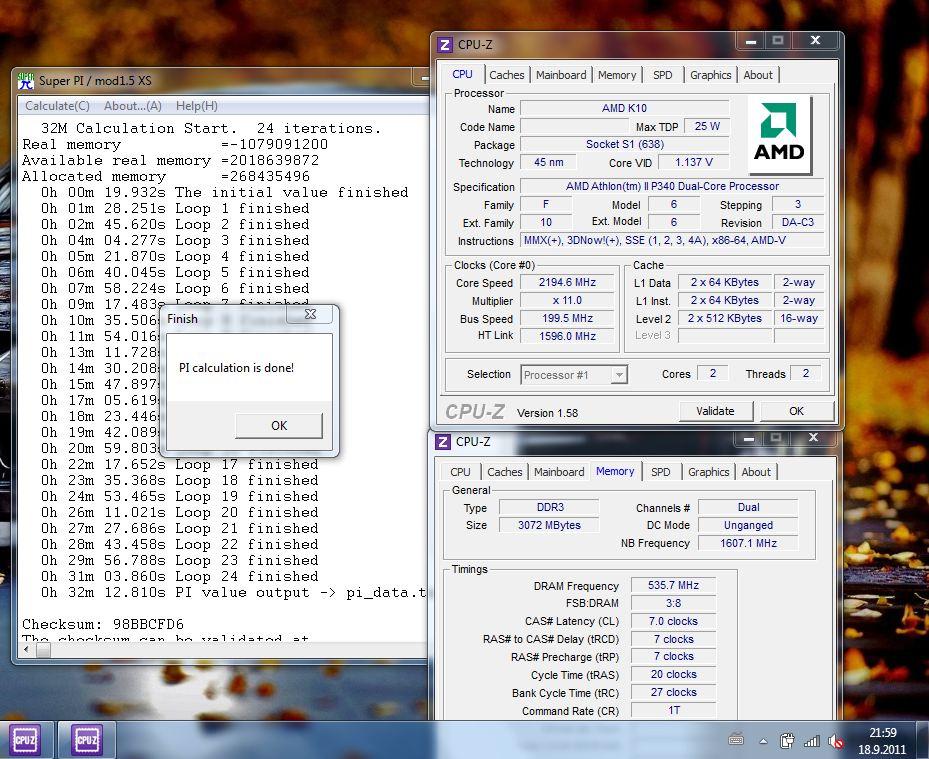Viewport: 929px width, 759px height.
Task: Click the memory Type value DDR3
Action: tap(549, 507)
